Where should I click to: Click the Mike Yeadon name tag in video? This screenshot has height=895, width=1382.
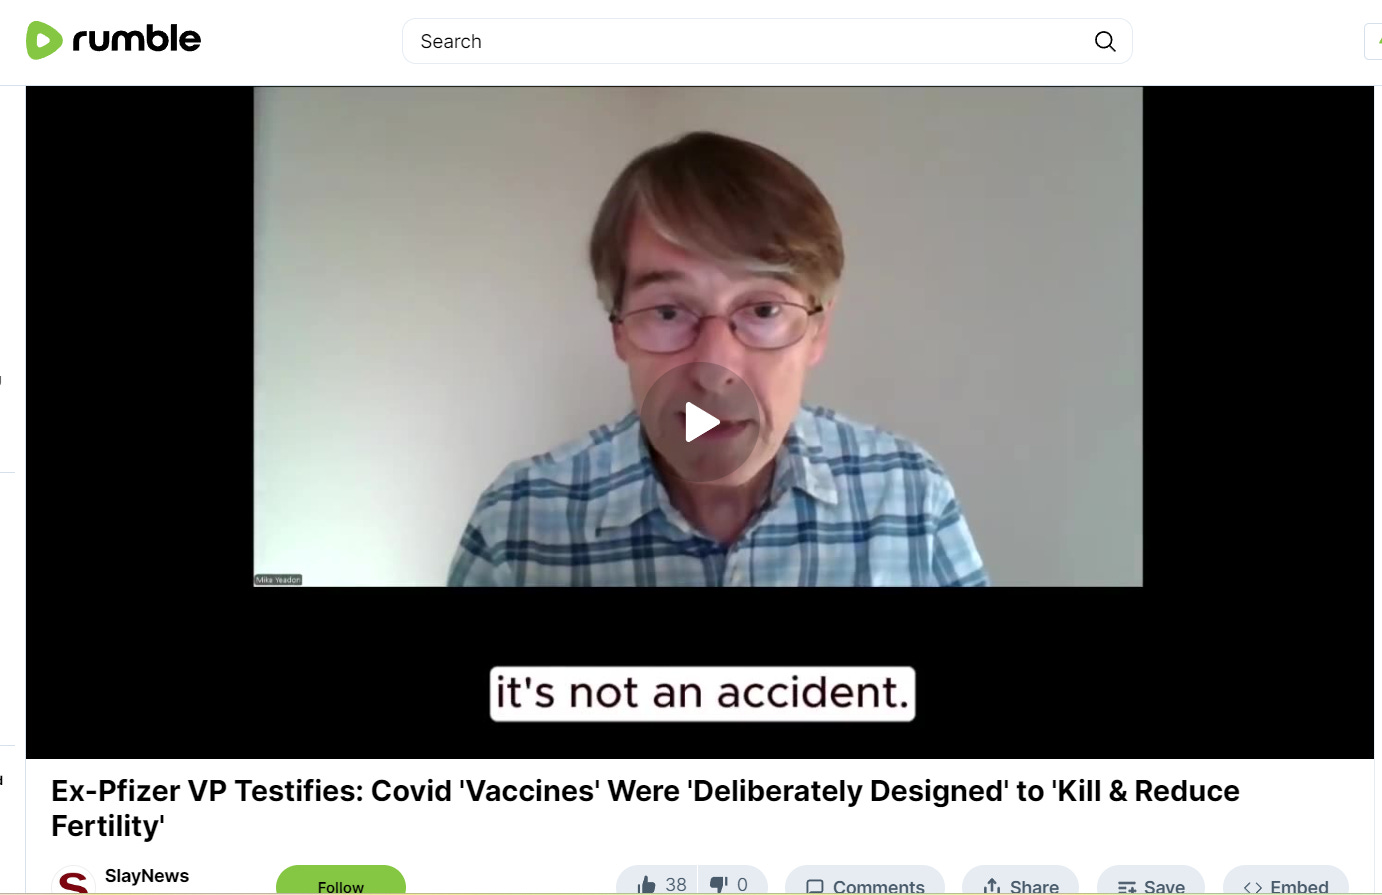click(278, 580)
